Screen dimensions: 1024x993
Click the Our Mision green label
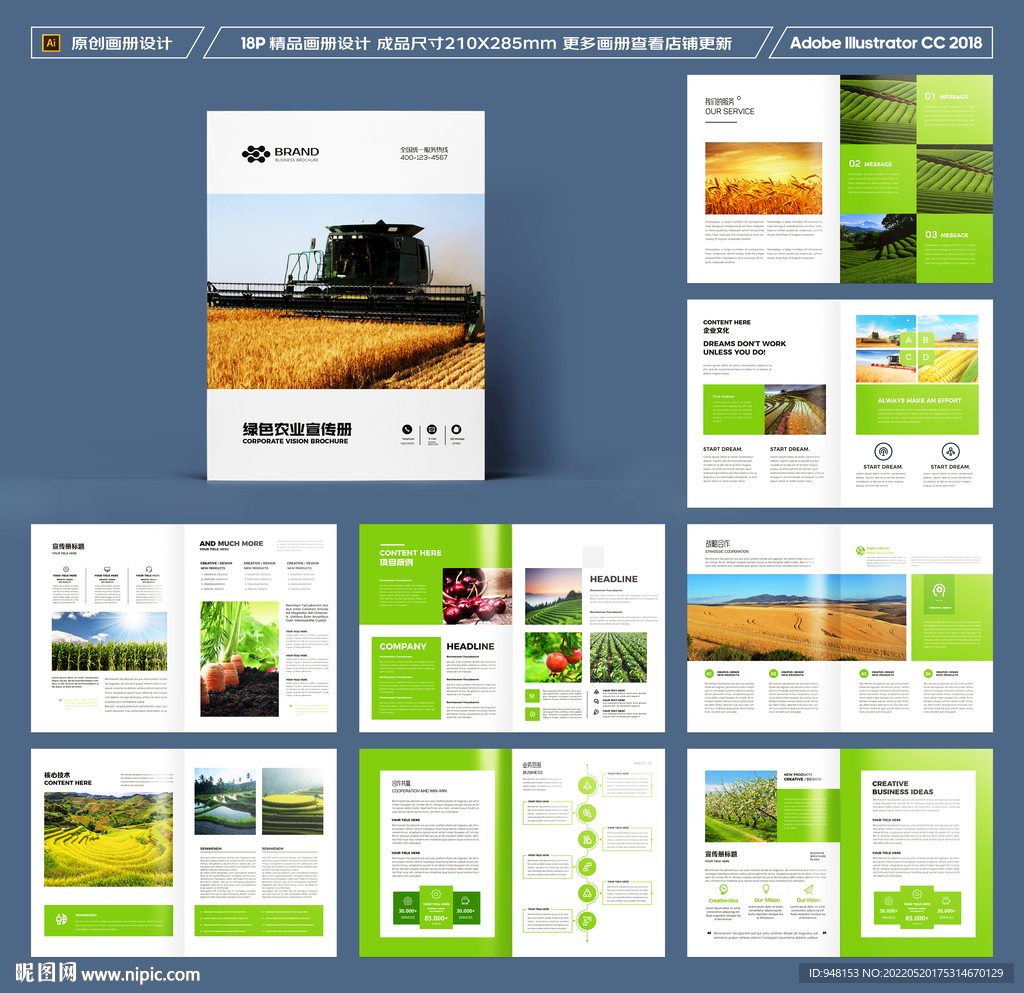767,900
